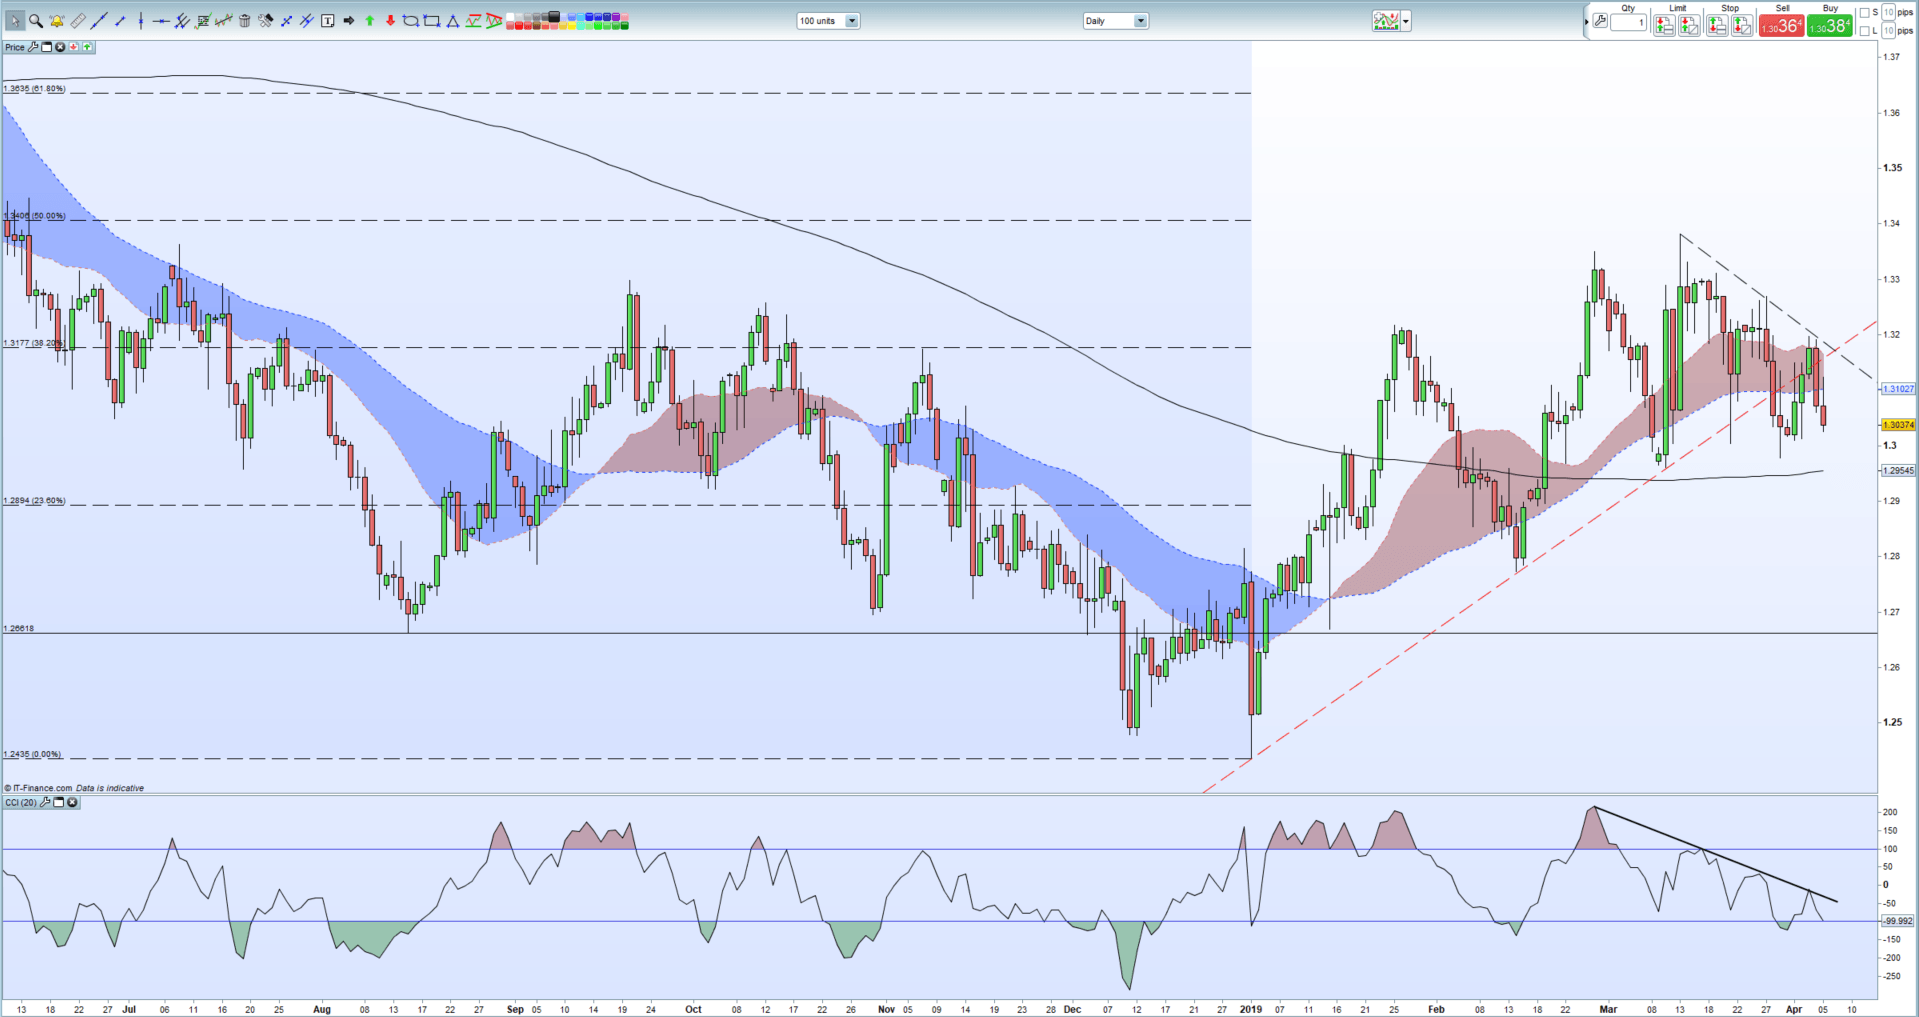Screen dimensions: 1919x1017
Task: Open the hammer and wrench tools icon
Action: tap(266, 21)
